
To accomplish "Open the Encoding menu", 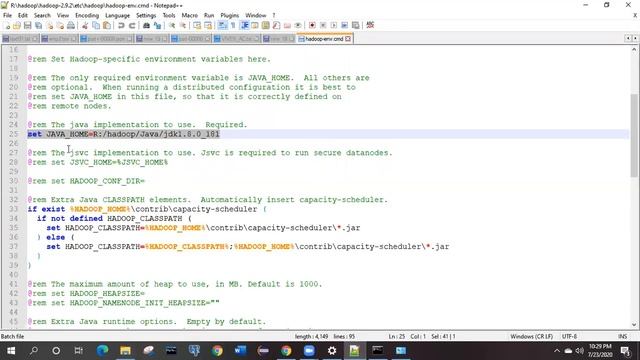I will (87, 15).
